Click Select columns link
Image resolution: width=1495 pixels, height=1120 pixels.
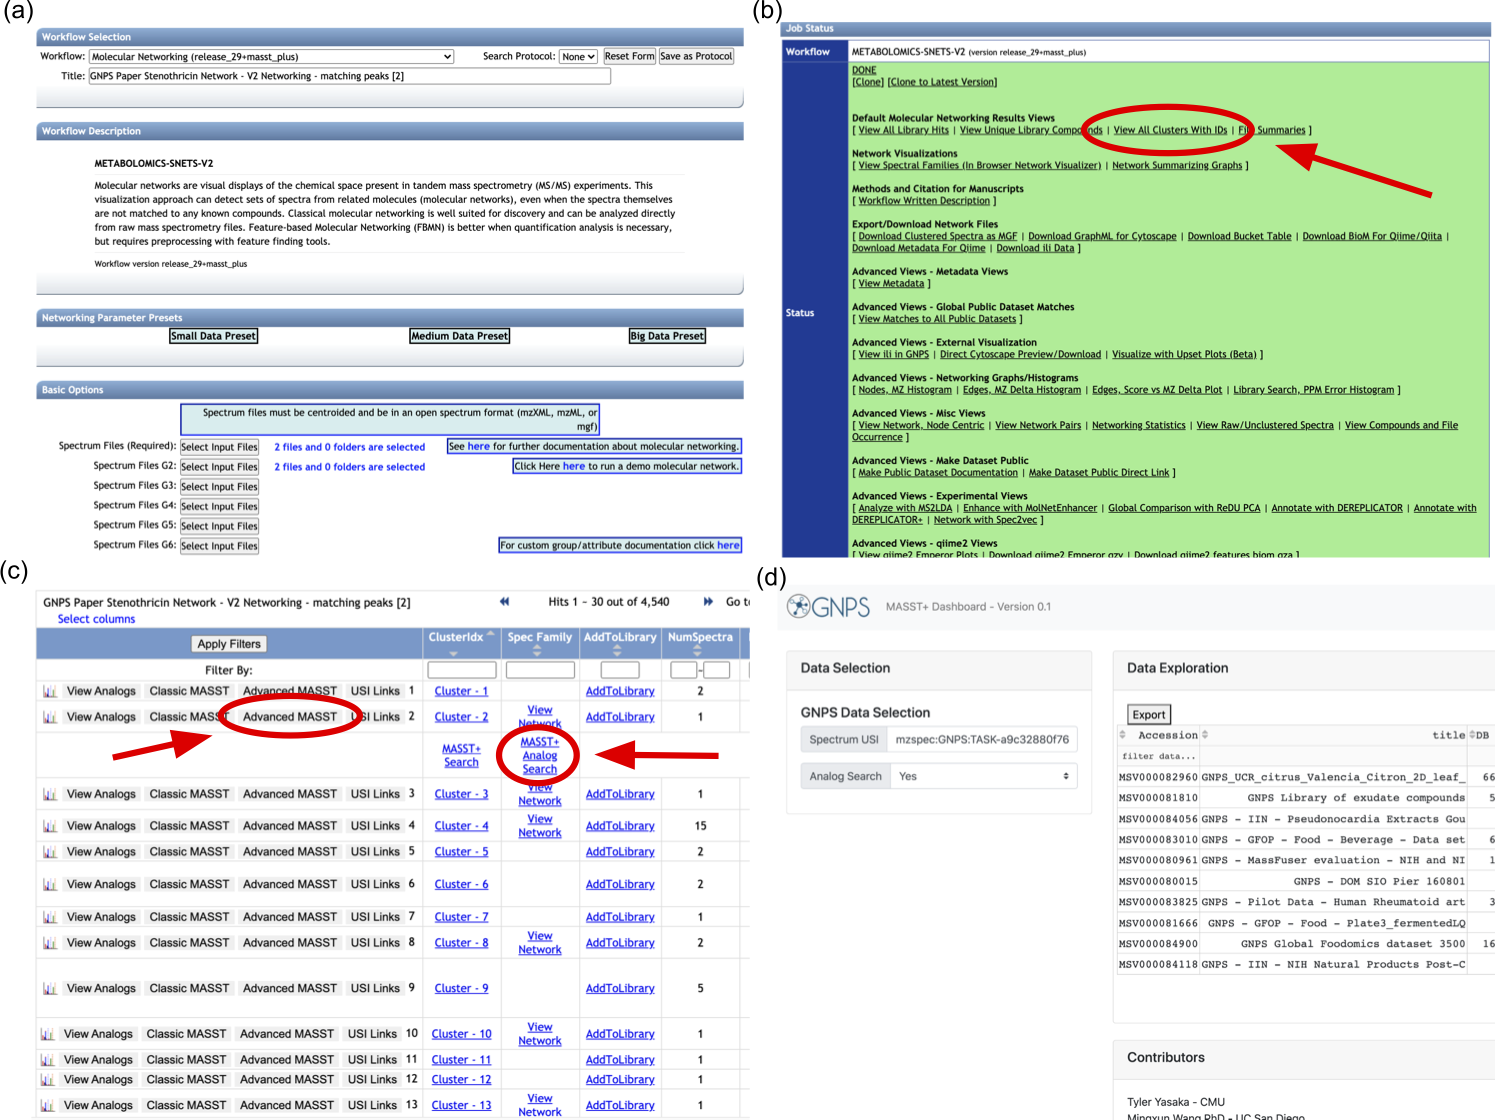pos(96,619)
